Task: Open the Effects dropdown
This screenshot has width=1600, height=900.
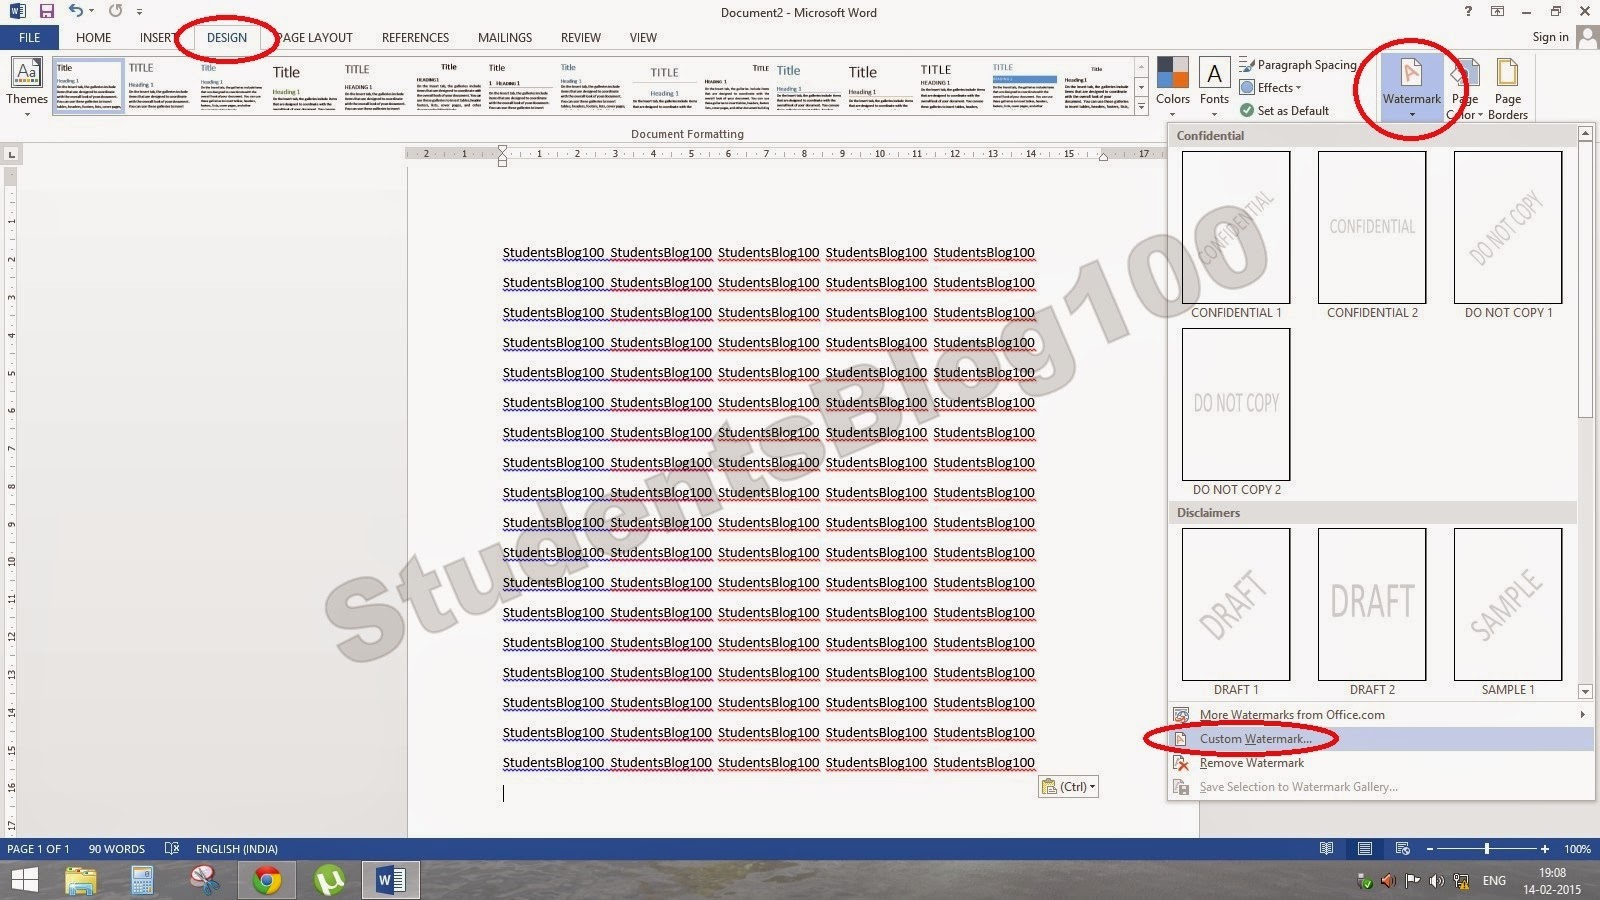Action: pos(1271,87)
